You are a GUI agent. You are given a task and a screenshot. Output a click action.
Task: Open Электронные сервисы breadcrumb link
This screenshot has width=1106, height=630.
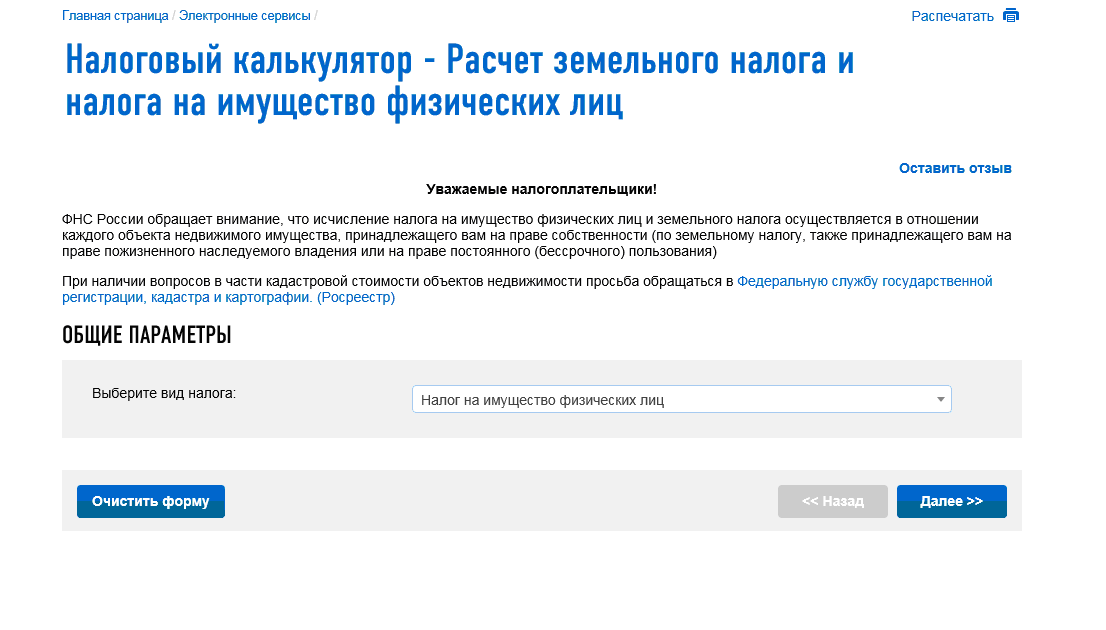pyautogui.click(x=245, y=16)
